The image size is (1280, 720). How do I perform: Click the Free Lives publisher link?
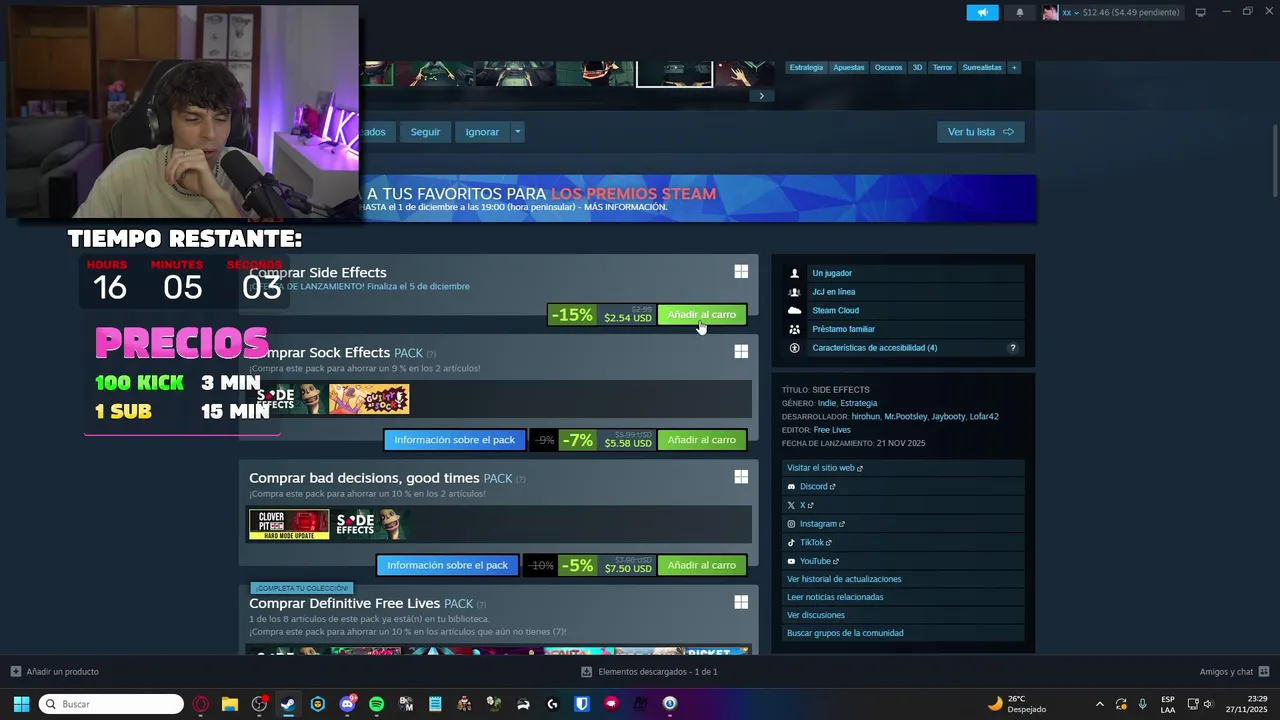[833, 430]
